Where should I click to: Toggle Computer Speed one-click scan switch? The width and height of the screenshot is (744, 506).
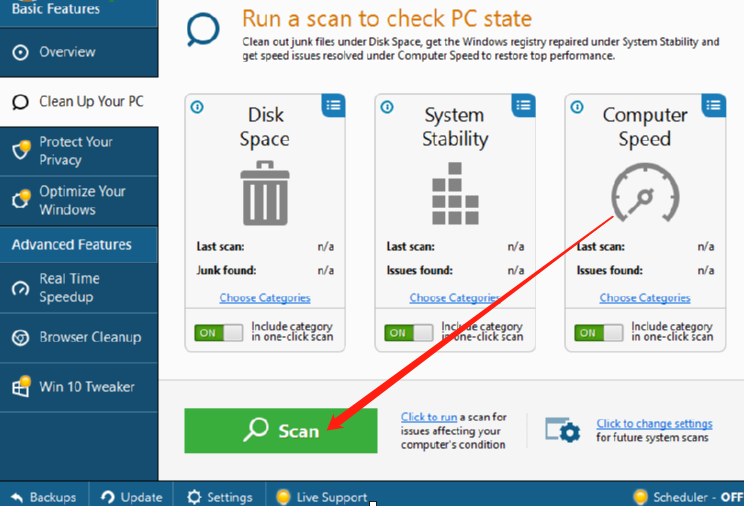click(598, 333)
